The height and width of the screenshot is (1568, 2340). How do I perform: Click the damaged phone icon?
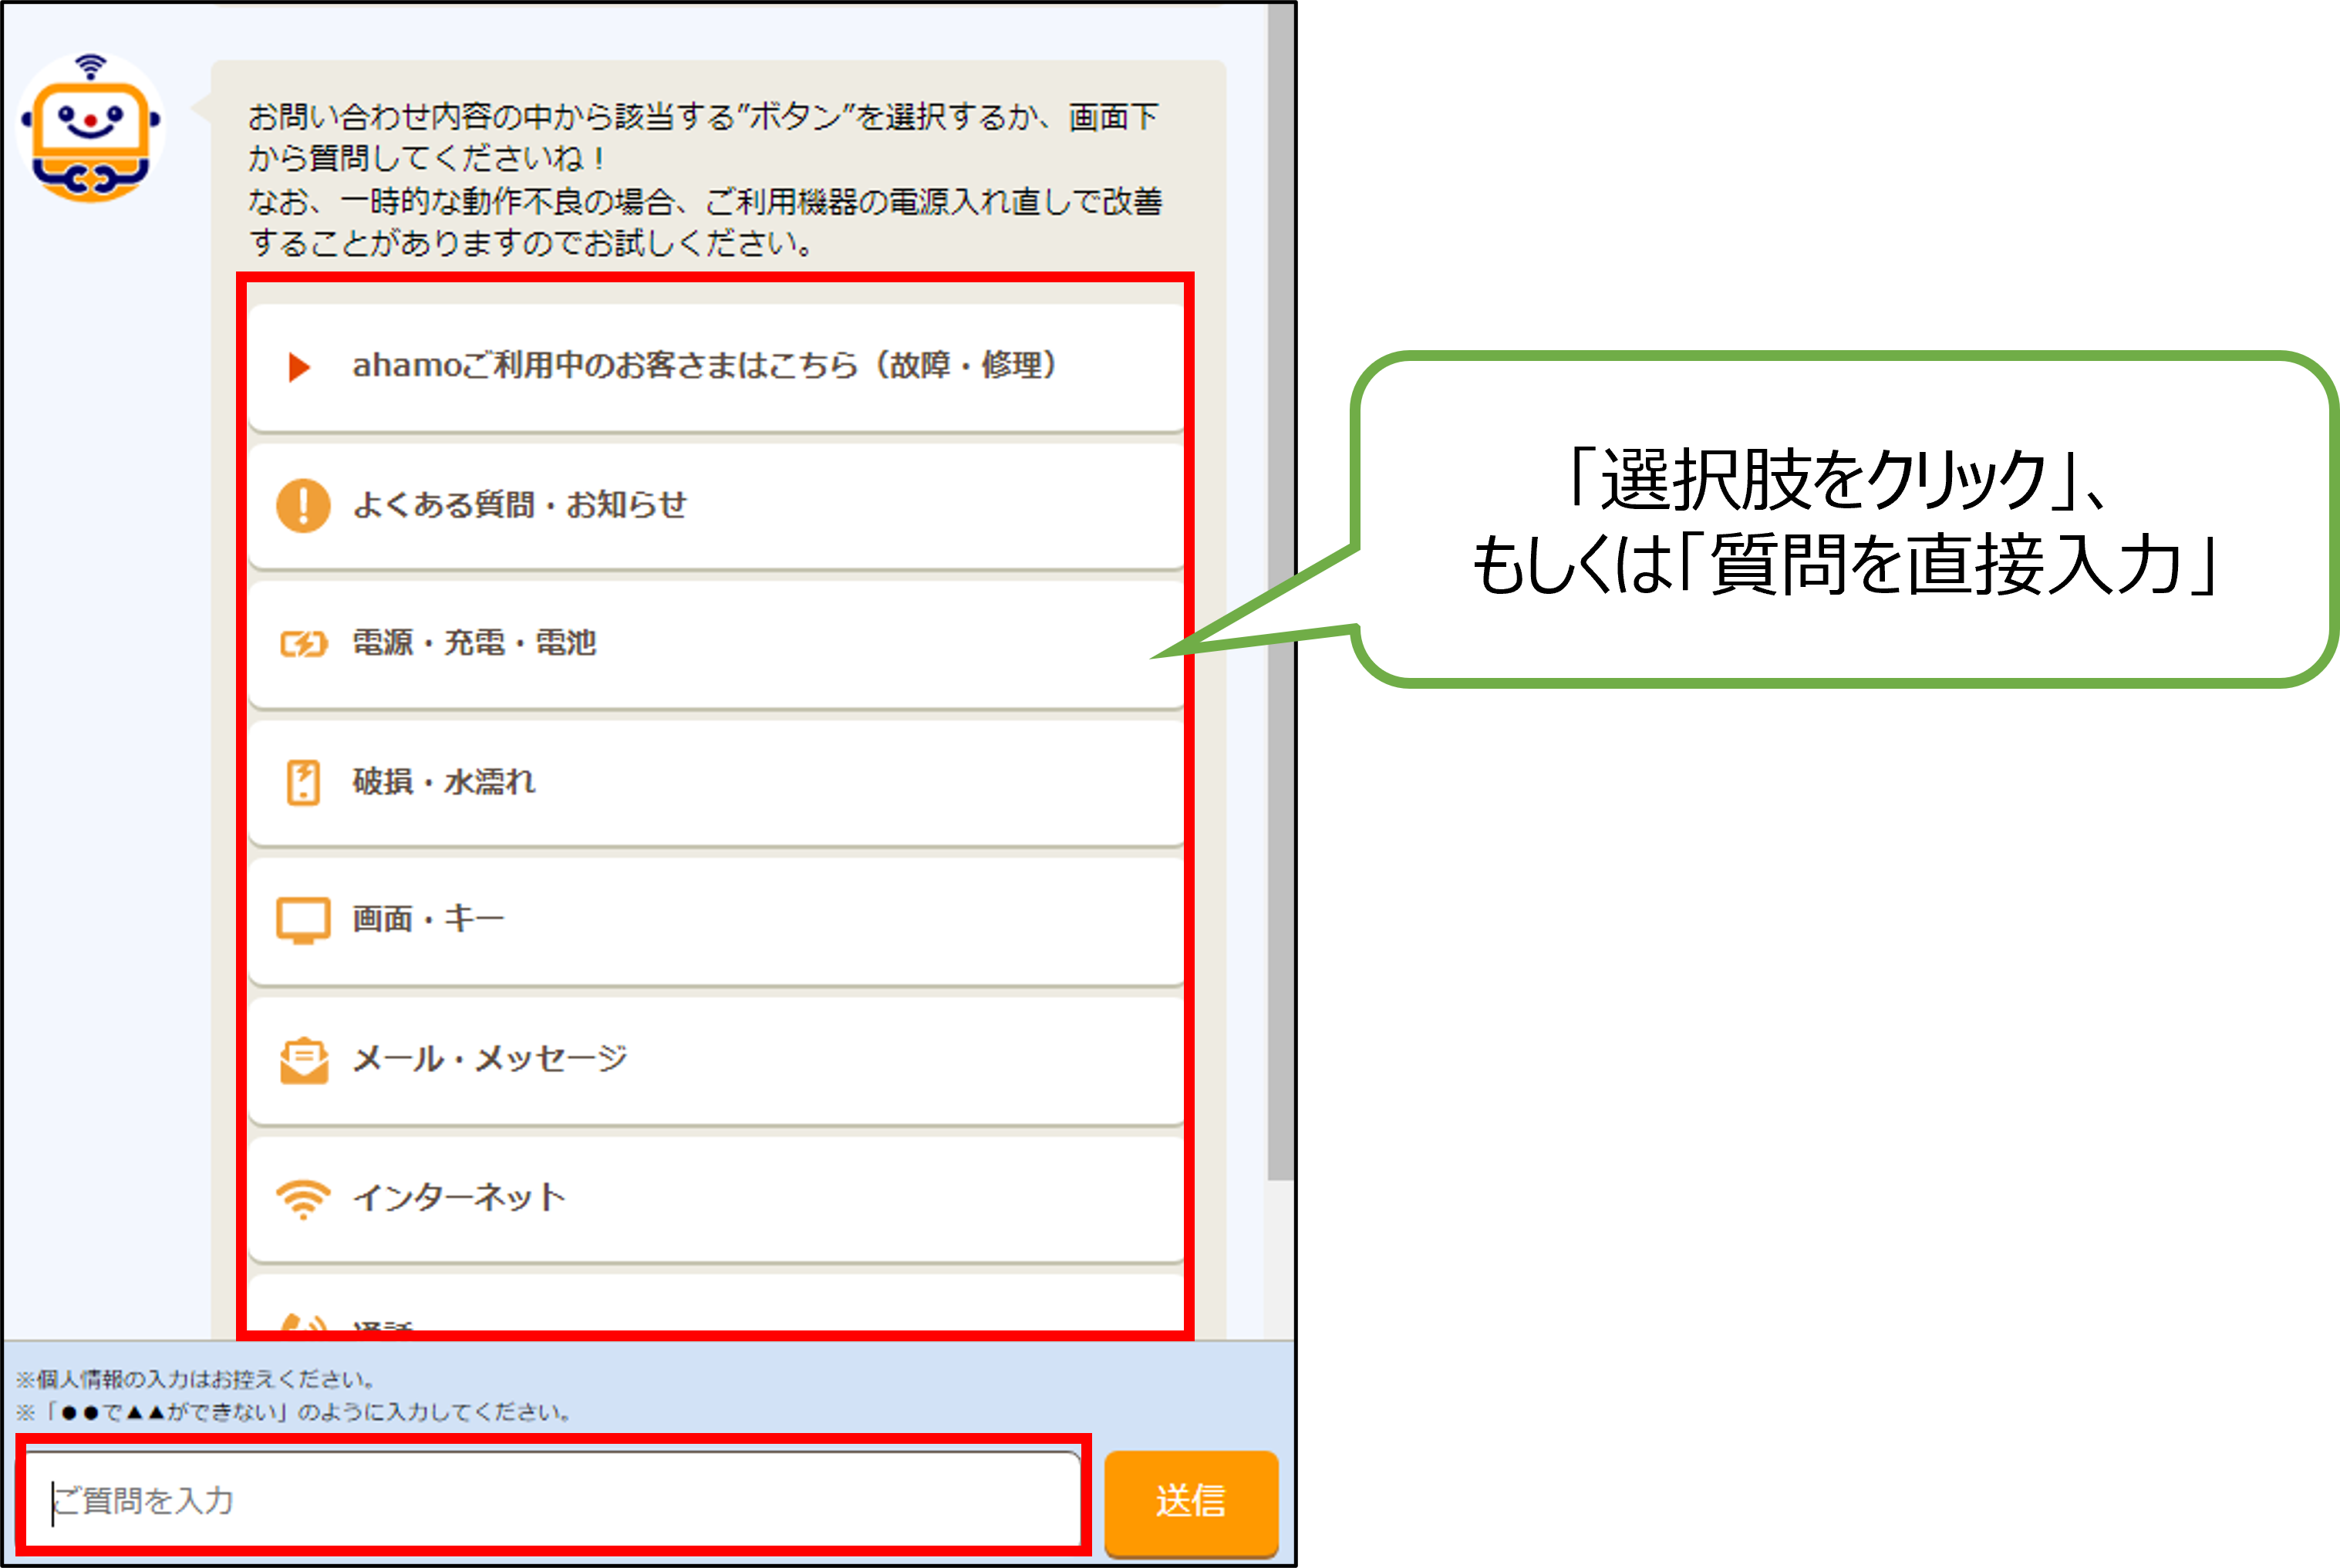[303, 782]
